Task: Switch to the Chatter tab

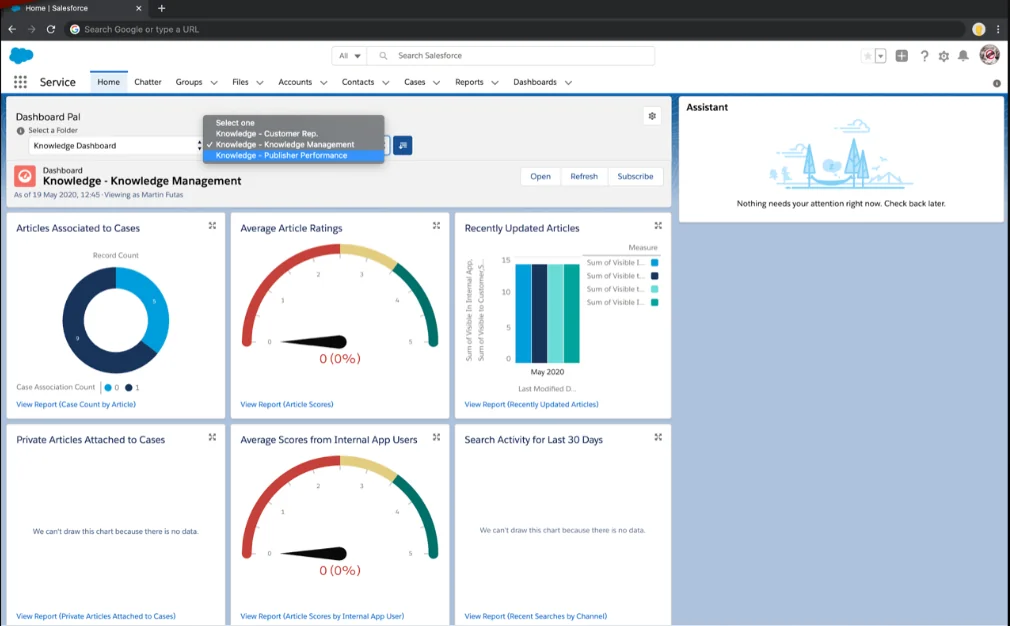Action: 148,82
